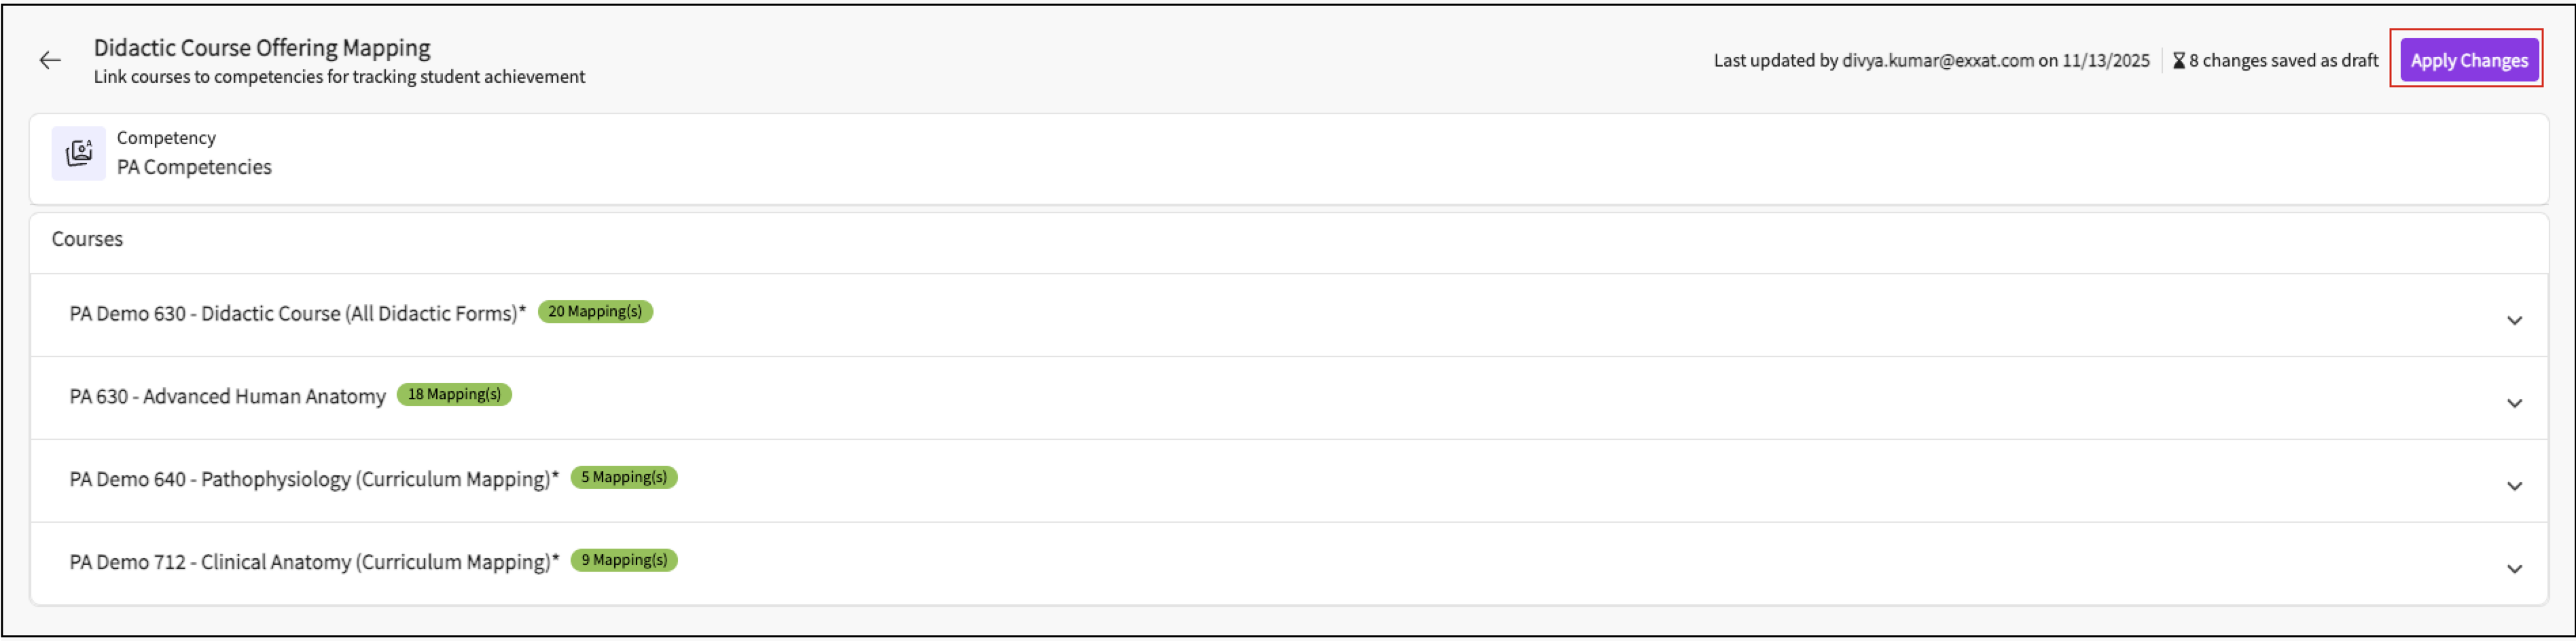2576x641 pixels.
Task: Expand PA Demo 712 Clinical Anatomy chevron
Action: pyautogui.click(x=2514, y=570)
